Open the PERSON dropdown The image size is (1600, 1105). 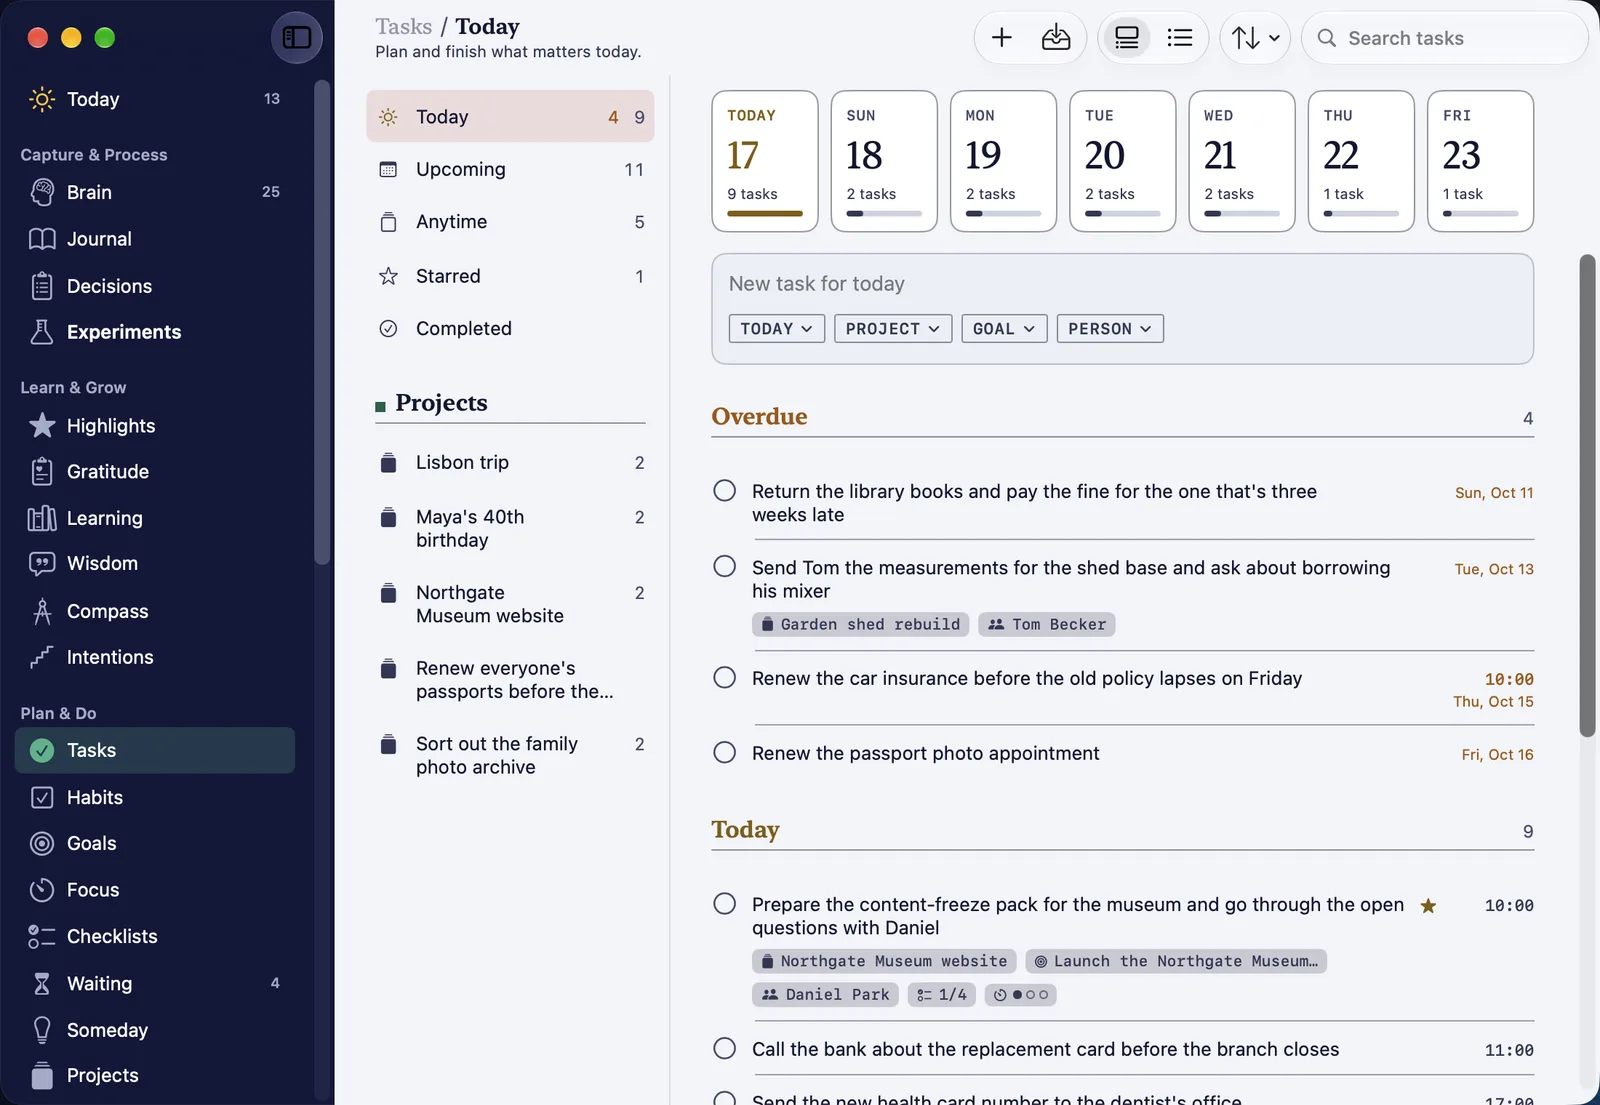[x=1110, y=329]
